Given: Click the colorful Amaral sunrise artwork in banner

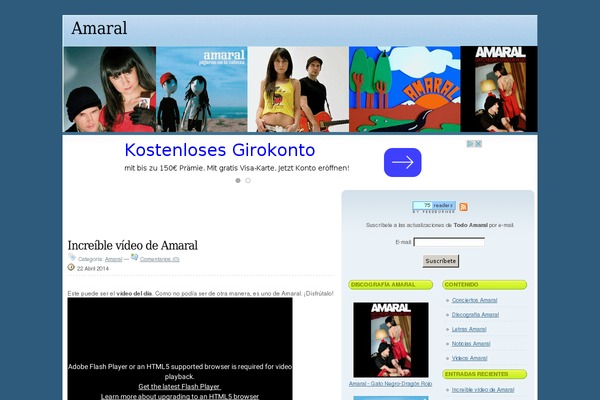Looking at the screenshot, I should [x=404, y=89].
